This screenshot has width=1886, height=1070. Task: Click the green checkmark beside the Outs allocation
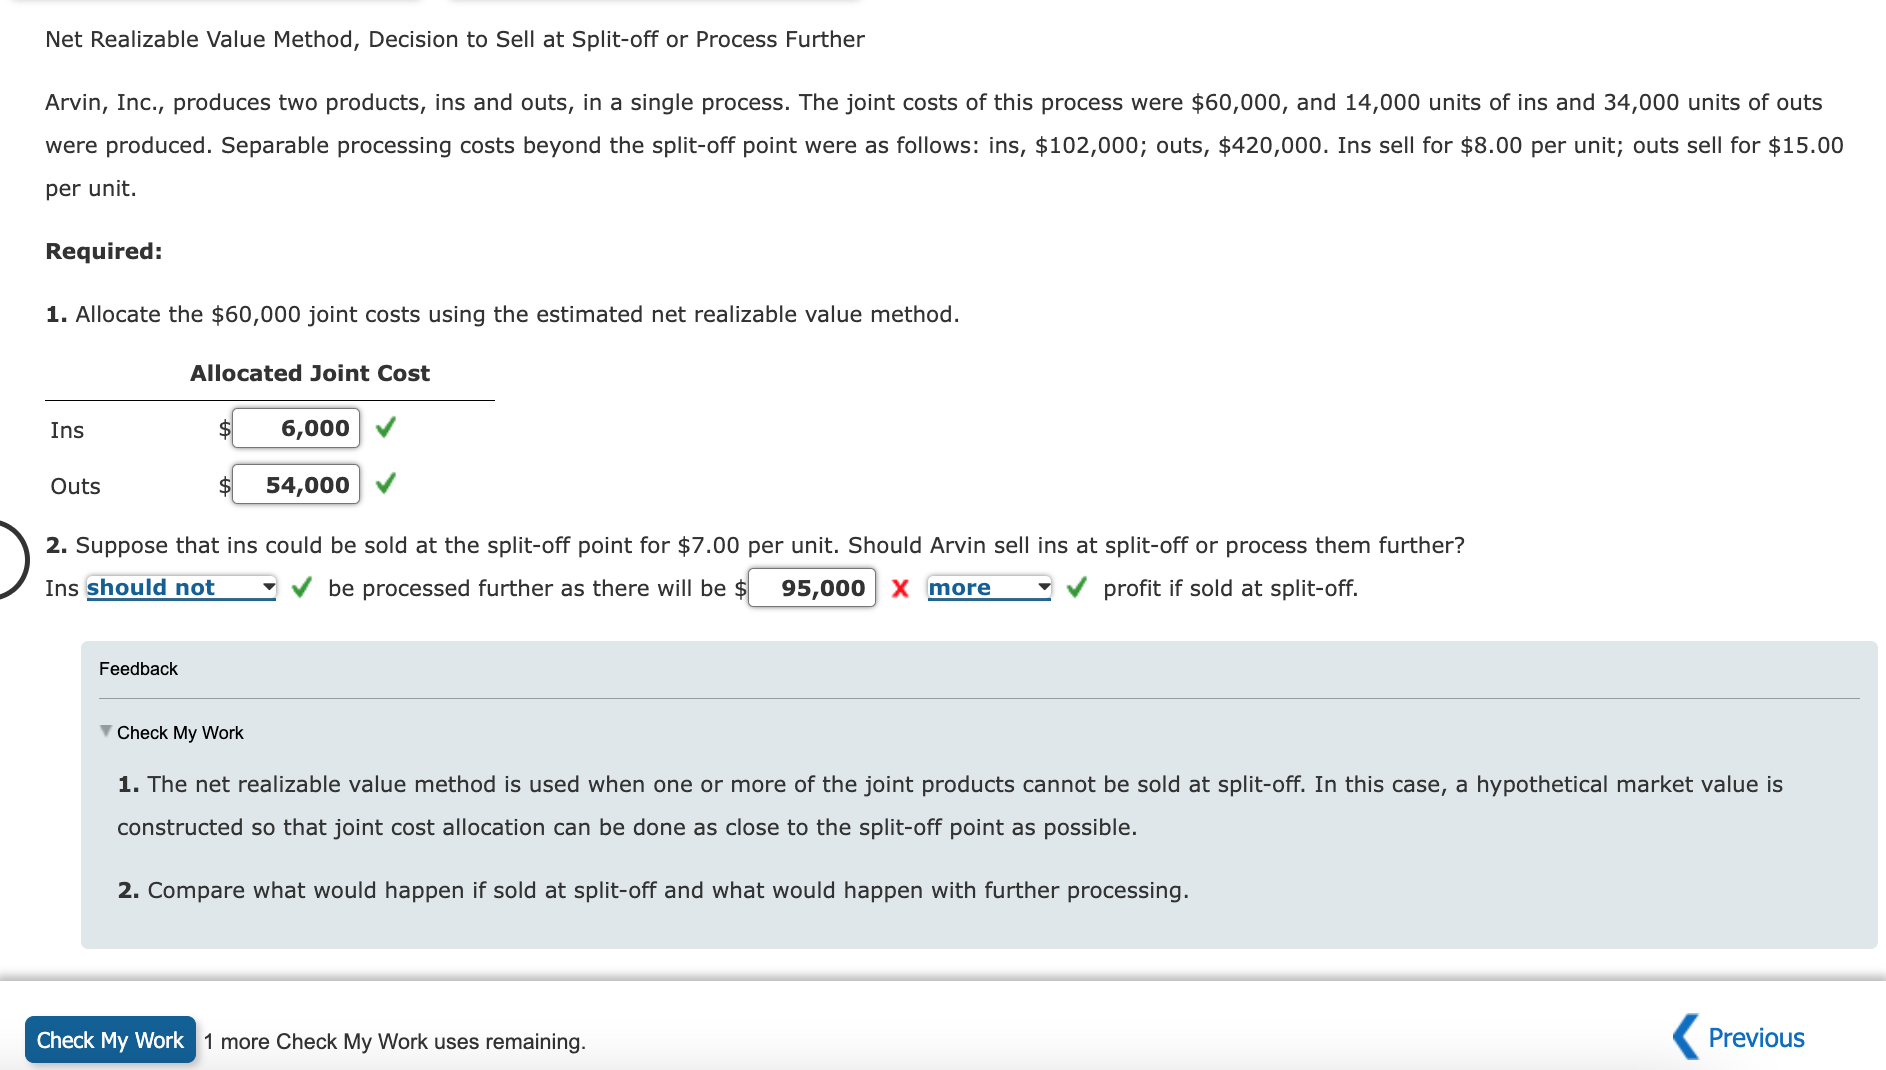pyautogui.click(x=386, y=484)
